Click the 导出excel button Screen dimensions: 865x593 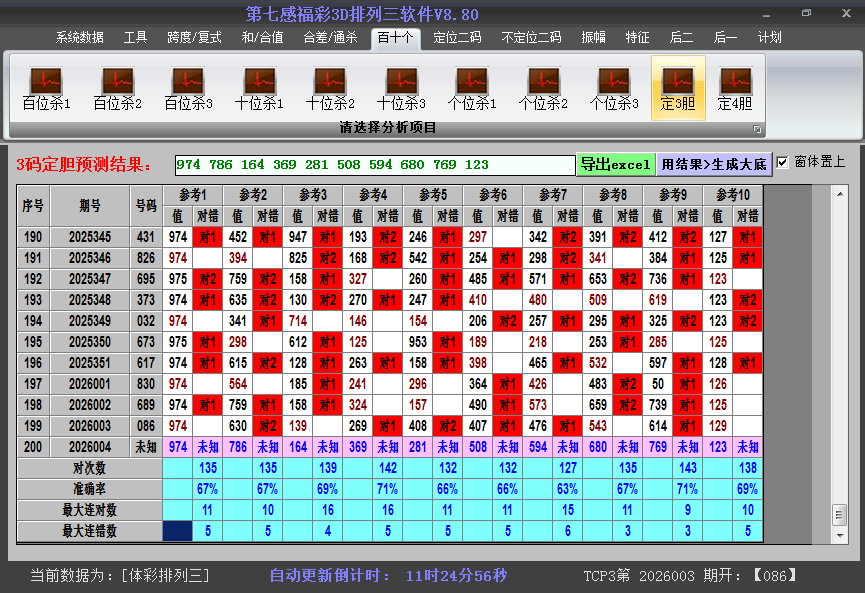click(x=616, y=164)
